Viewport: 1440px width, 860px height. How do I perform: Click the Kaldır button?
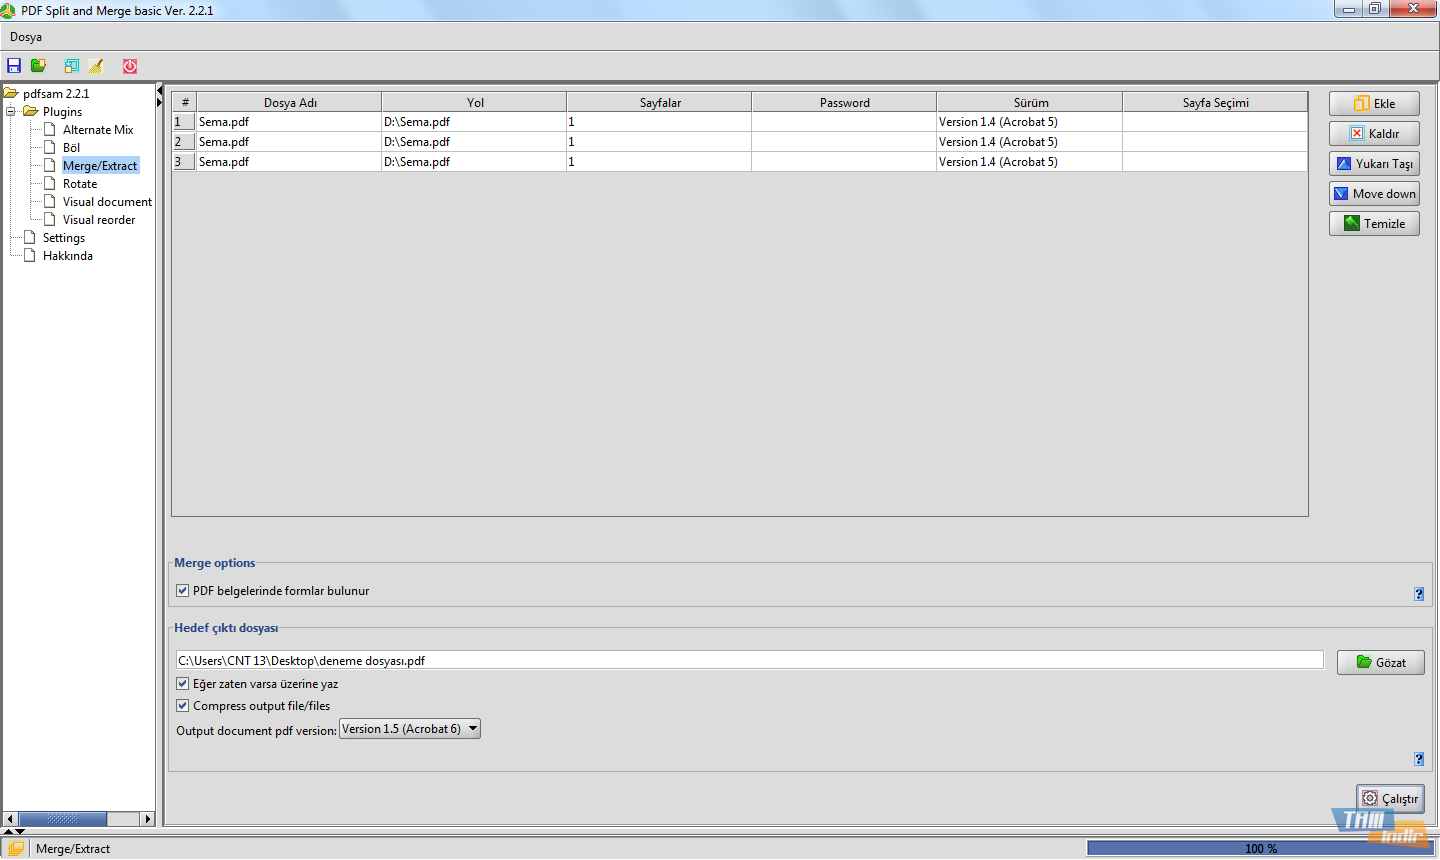click(1374, 134)
